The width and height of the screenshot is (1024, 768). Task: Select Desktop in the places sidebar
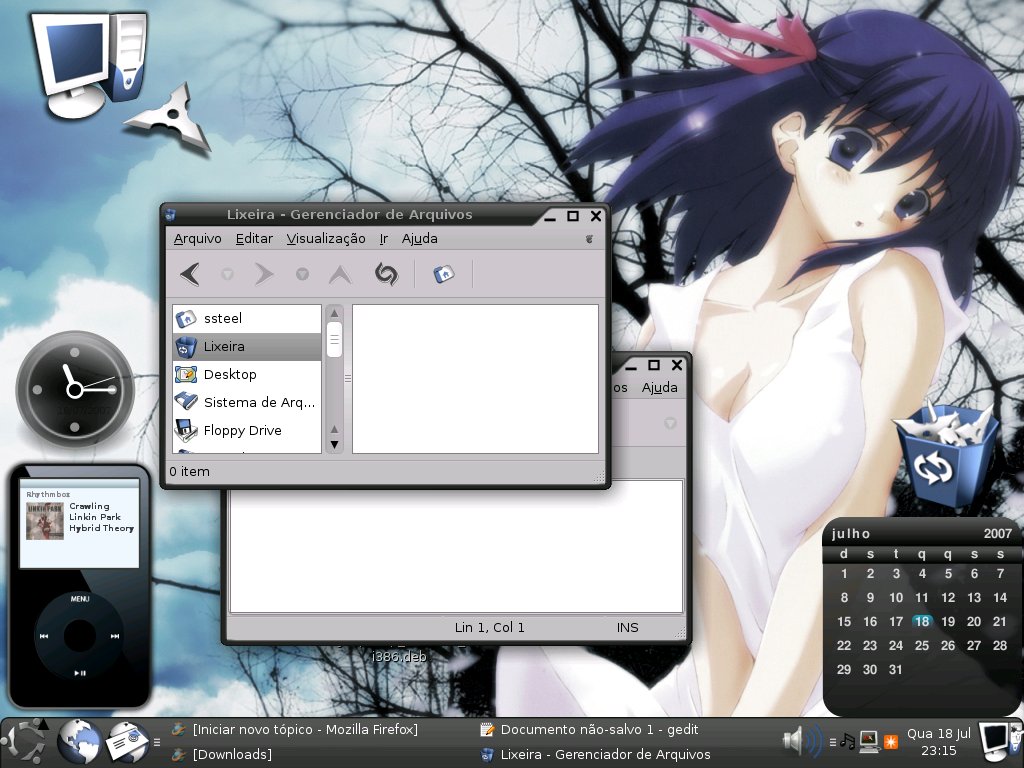247,375
